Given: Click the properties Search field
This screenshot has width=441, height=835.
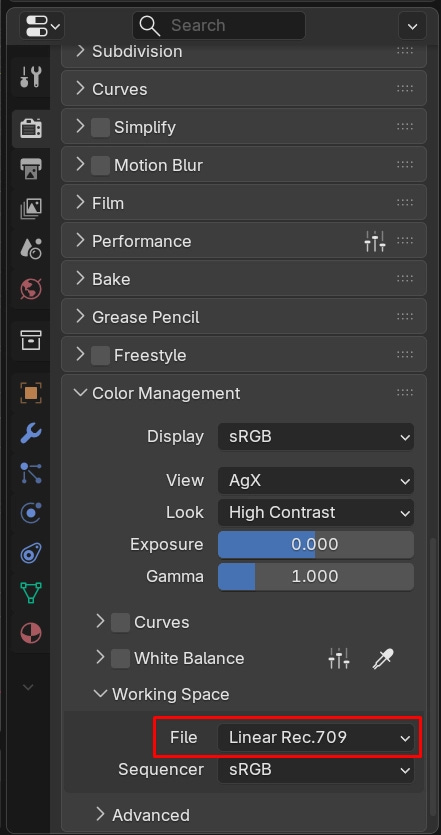Looking at the screenshot, I should point(219,25).
